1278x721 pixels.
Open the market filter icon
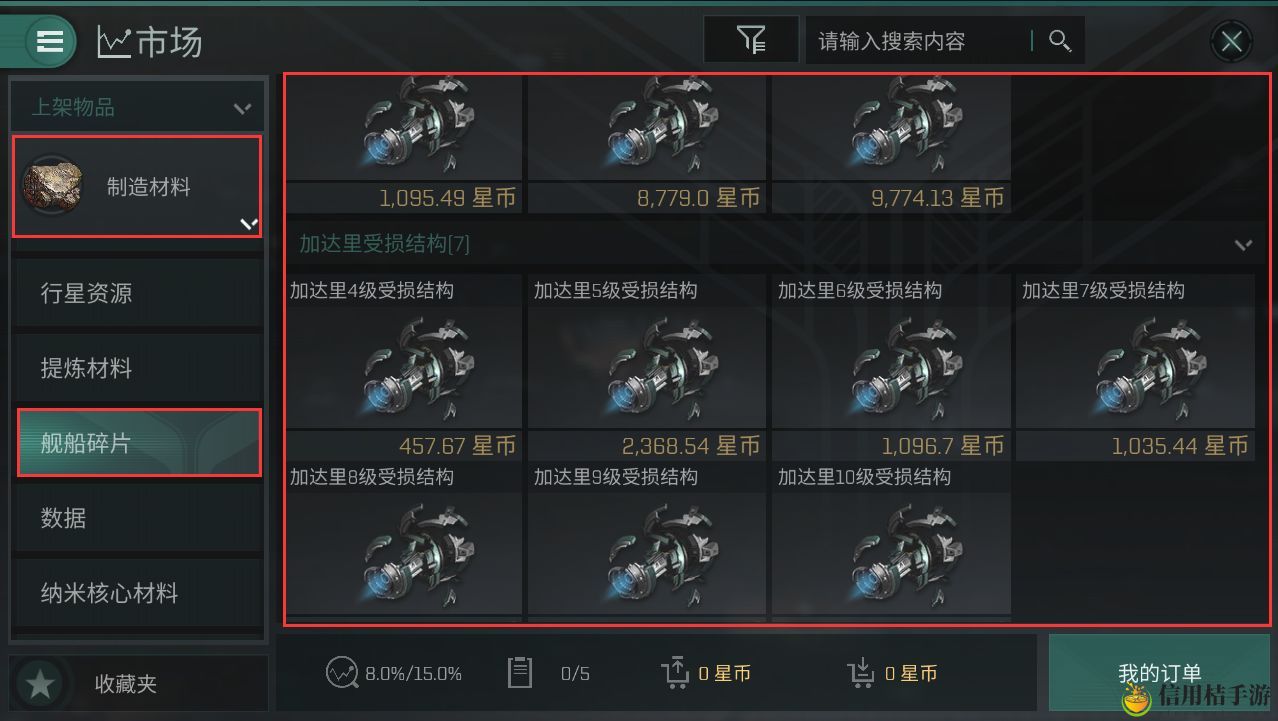pos(751,40)
